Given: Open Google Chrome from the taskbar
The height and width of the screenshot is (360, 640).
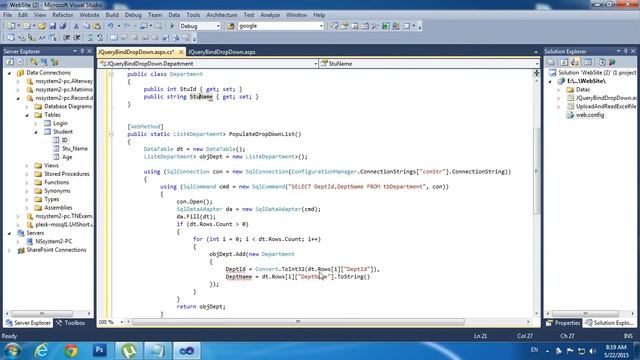Looking at the screenshot, I should point(71,351).
